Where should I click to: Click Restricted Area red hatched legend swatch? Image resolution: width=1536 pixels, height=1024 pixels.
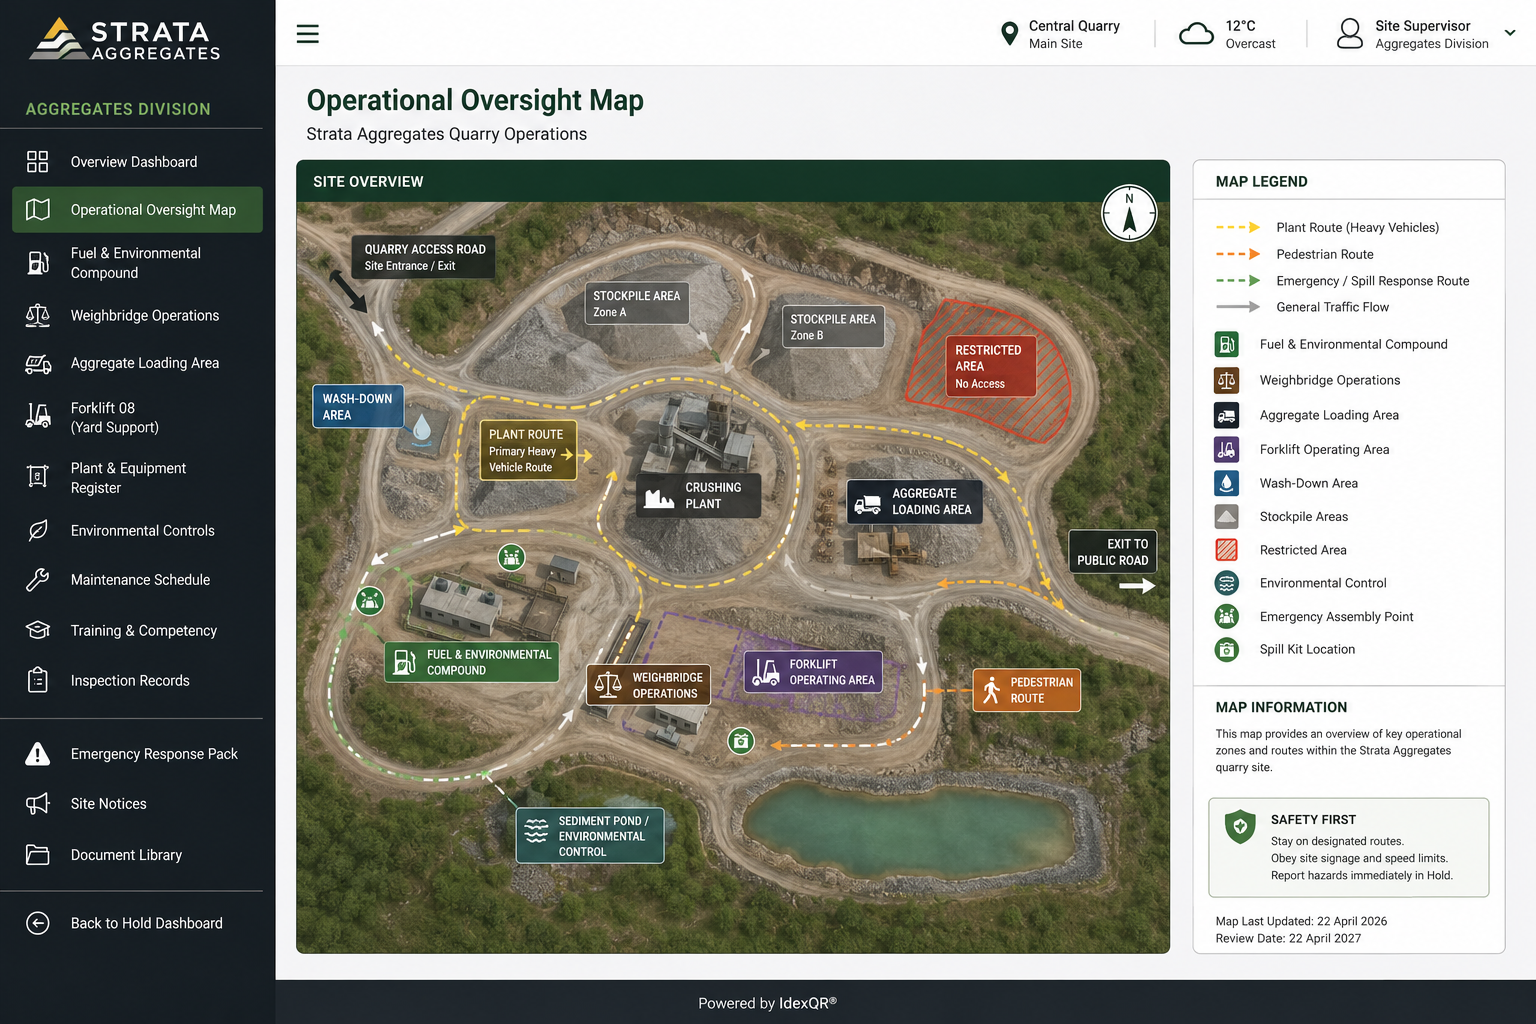[x=1227, y=550]
